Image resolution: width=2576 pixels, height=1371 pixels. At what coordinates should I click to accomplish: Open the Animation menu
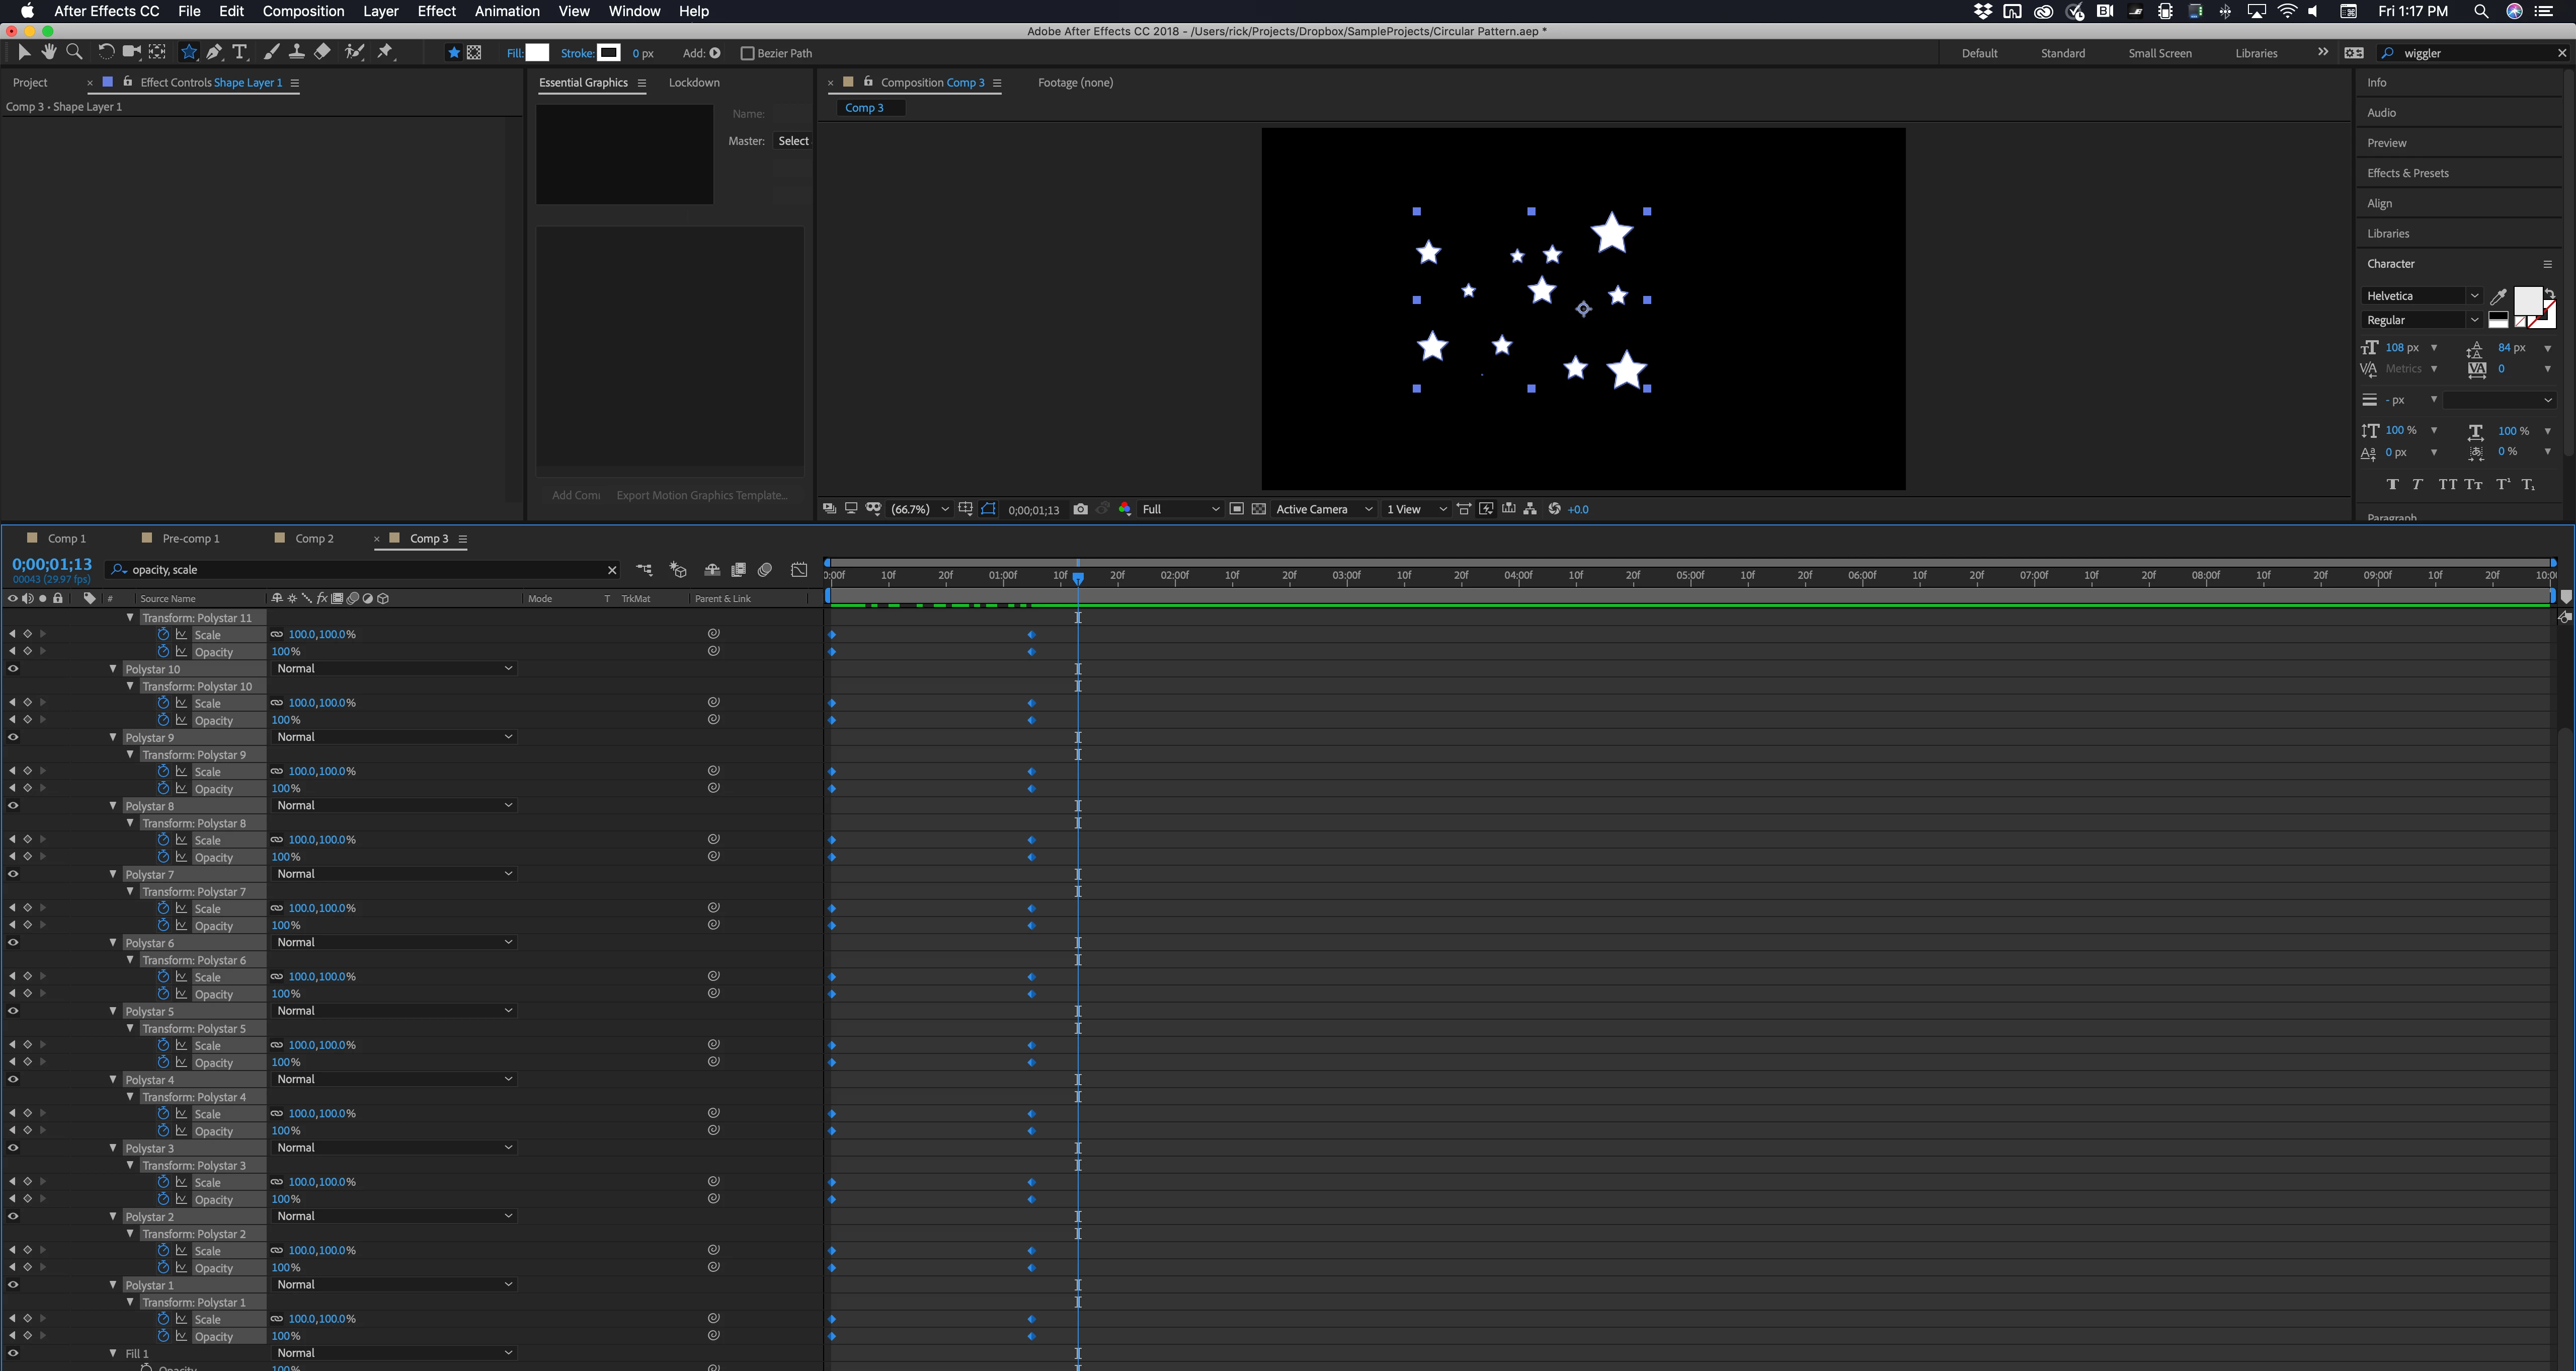[507, 11]
